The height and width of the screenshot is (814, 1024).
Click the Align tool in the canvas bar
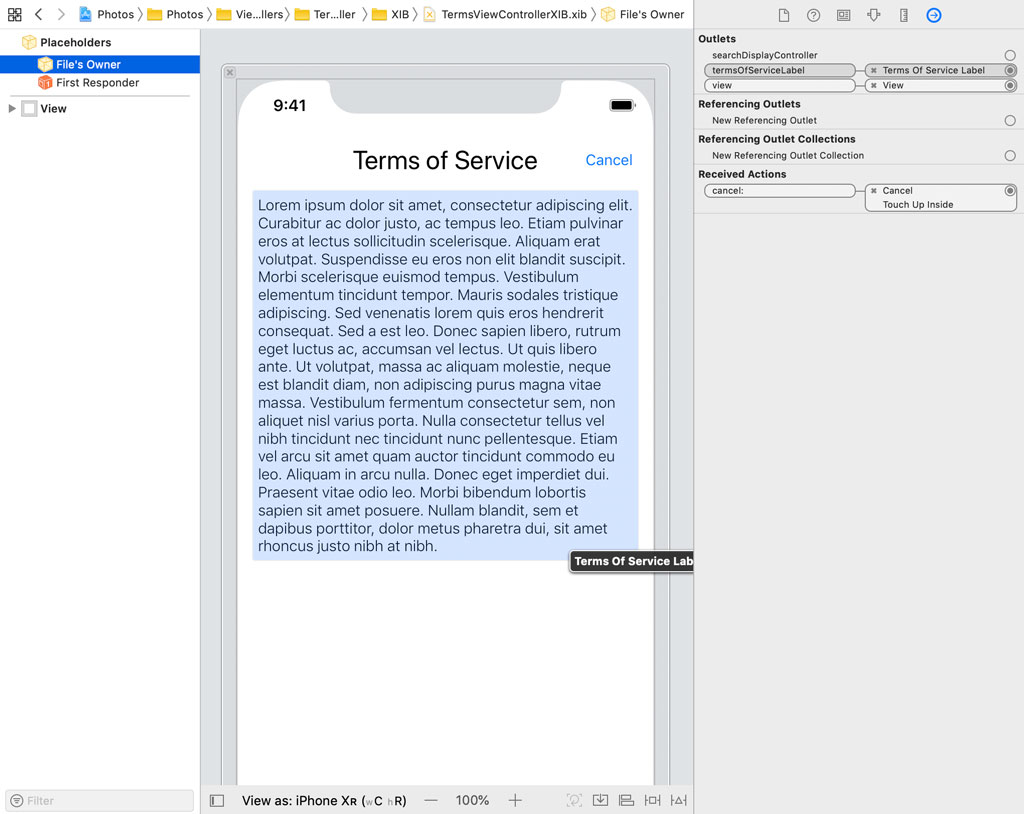[627, 800]
